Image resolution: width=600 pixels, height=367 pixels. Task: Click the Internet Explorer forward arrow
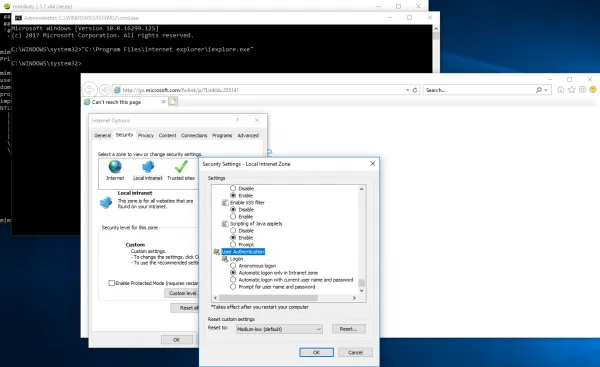(x=104, y=90)
